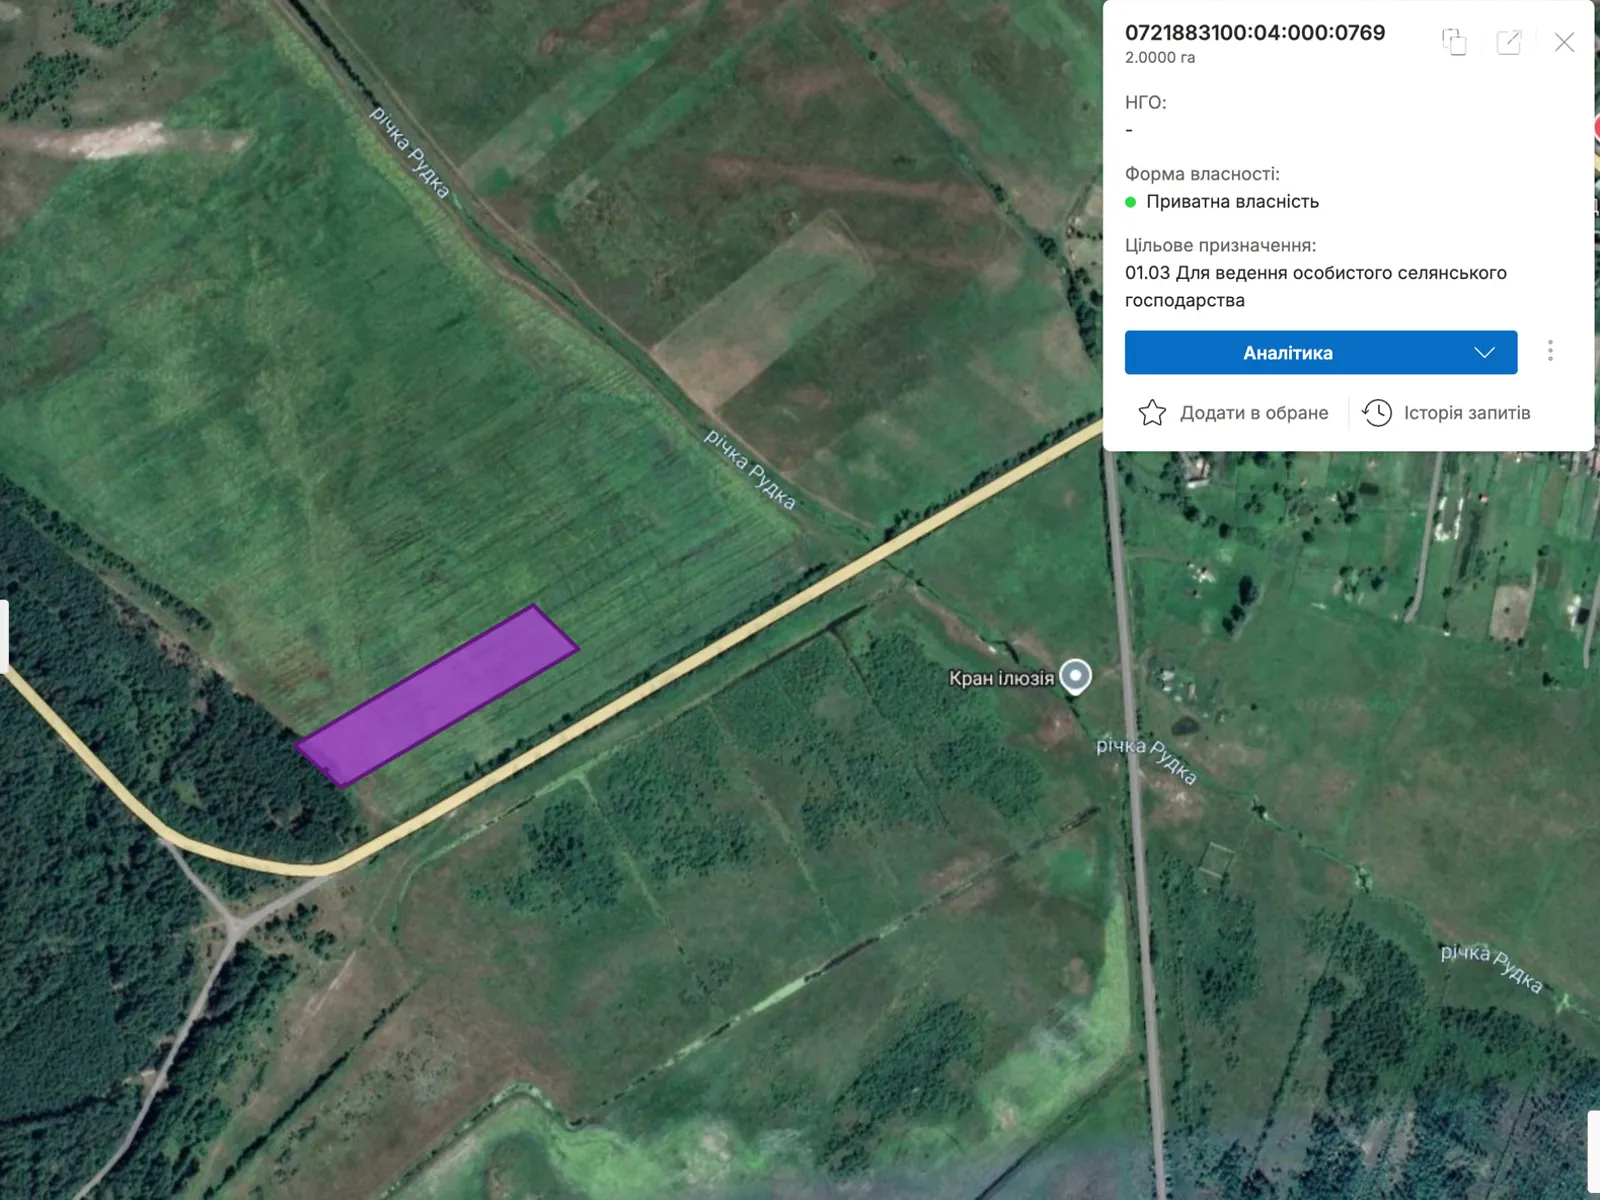This screenshot has width=1600, height=1200.
Task: Click the white handle at bottom-right edge
Action: coord(1593,1150)
